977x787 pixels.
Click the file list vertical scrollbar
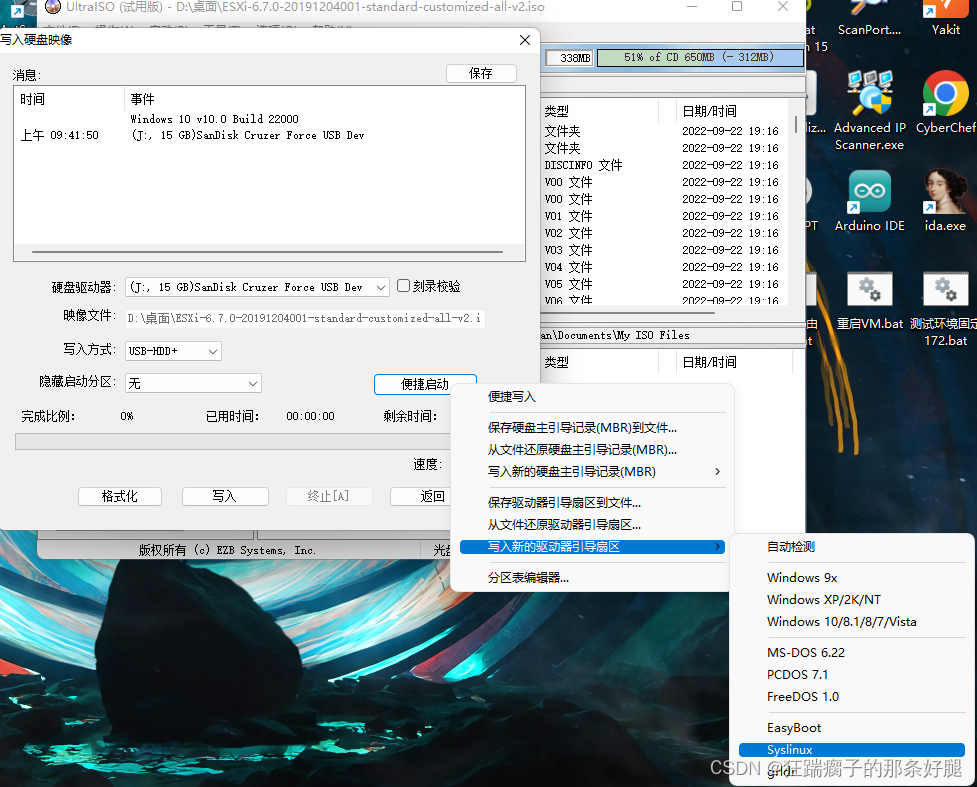[x=796, y=125]
